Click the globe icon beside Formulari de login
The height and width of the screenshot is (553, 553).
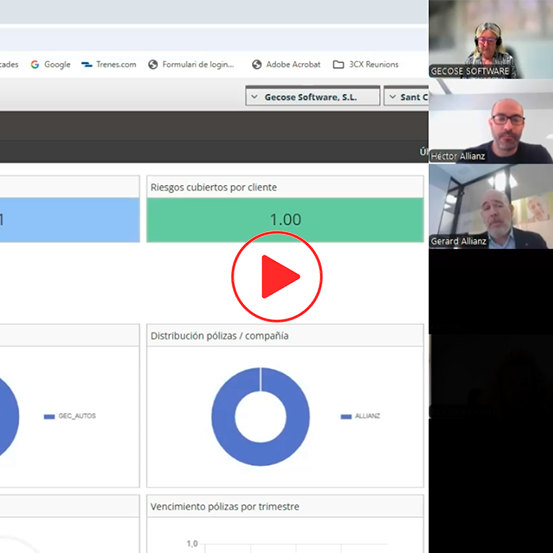153,65
